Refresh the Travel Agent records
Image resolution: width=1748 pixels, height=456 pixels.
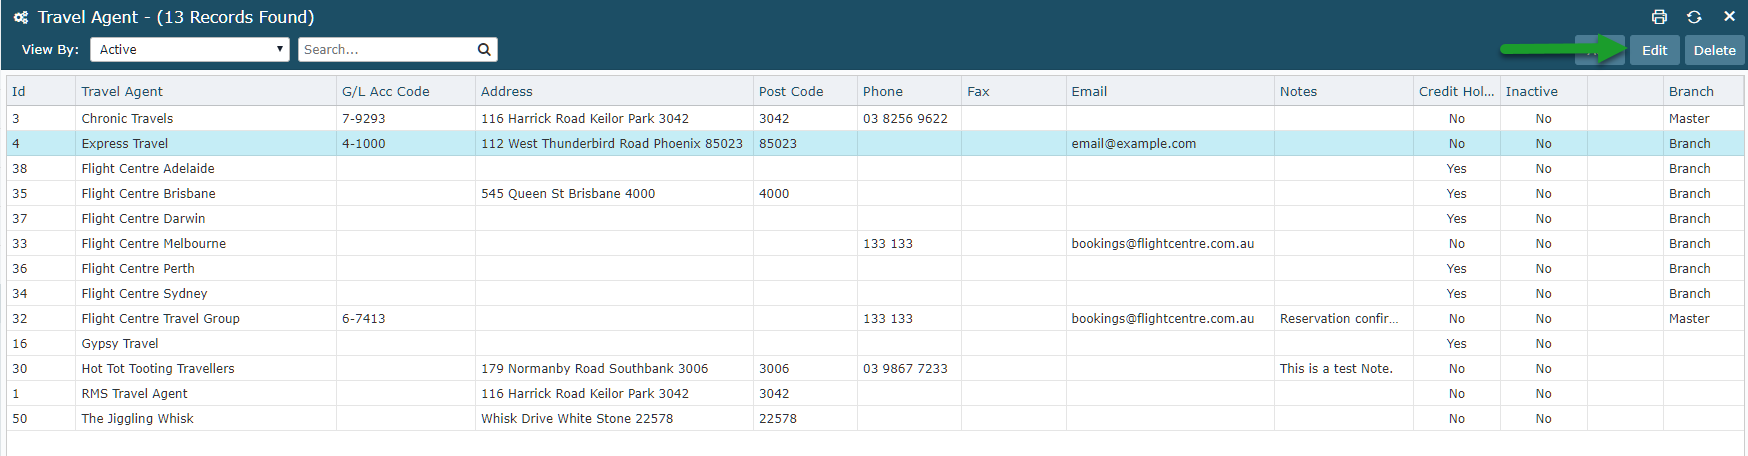(x=1694, y=17)
